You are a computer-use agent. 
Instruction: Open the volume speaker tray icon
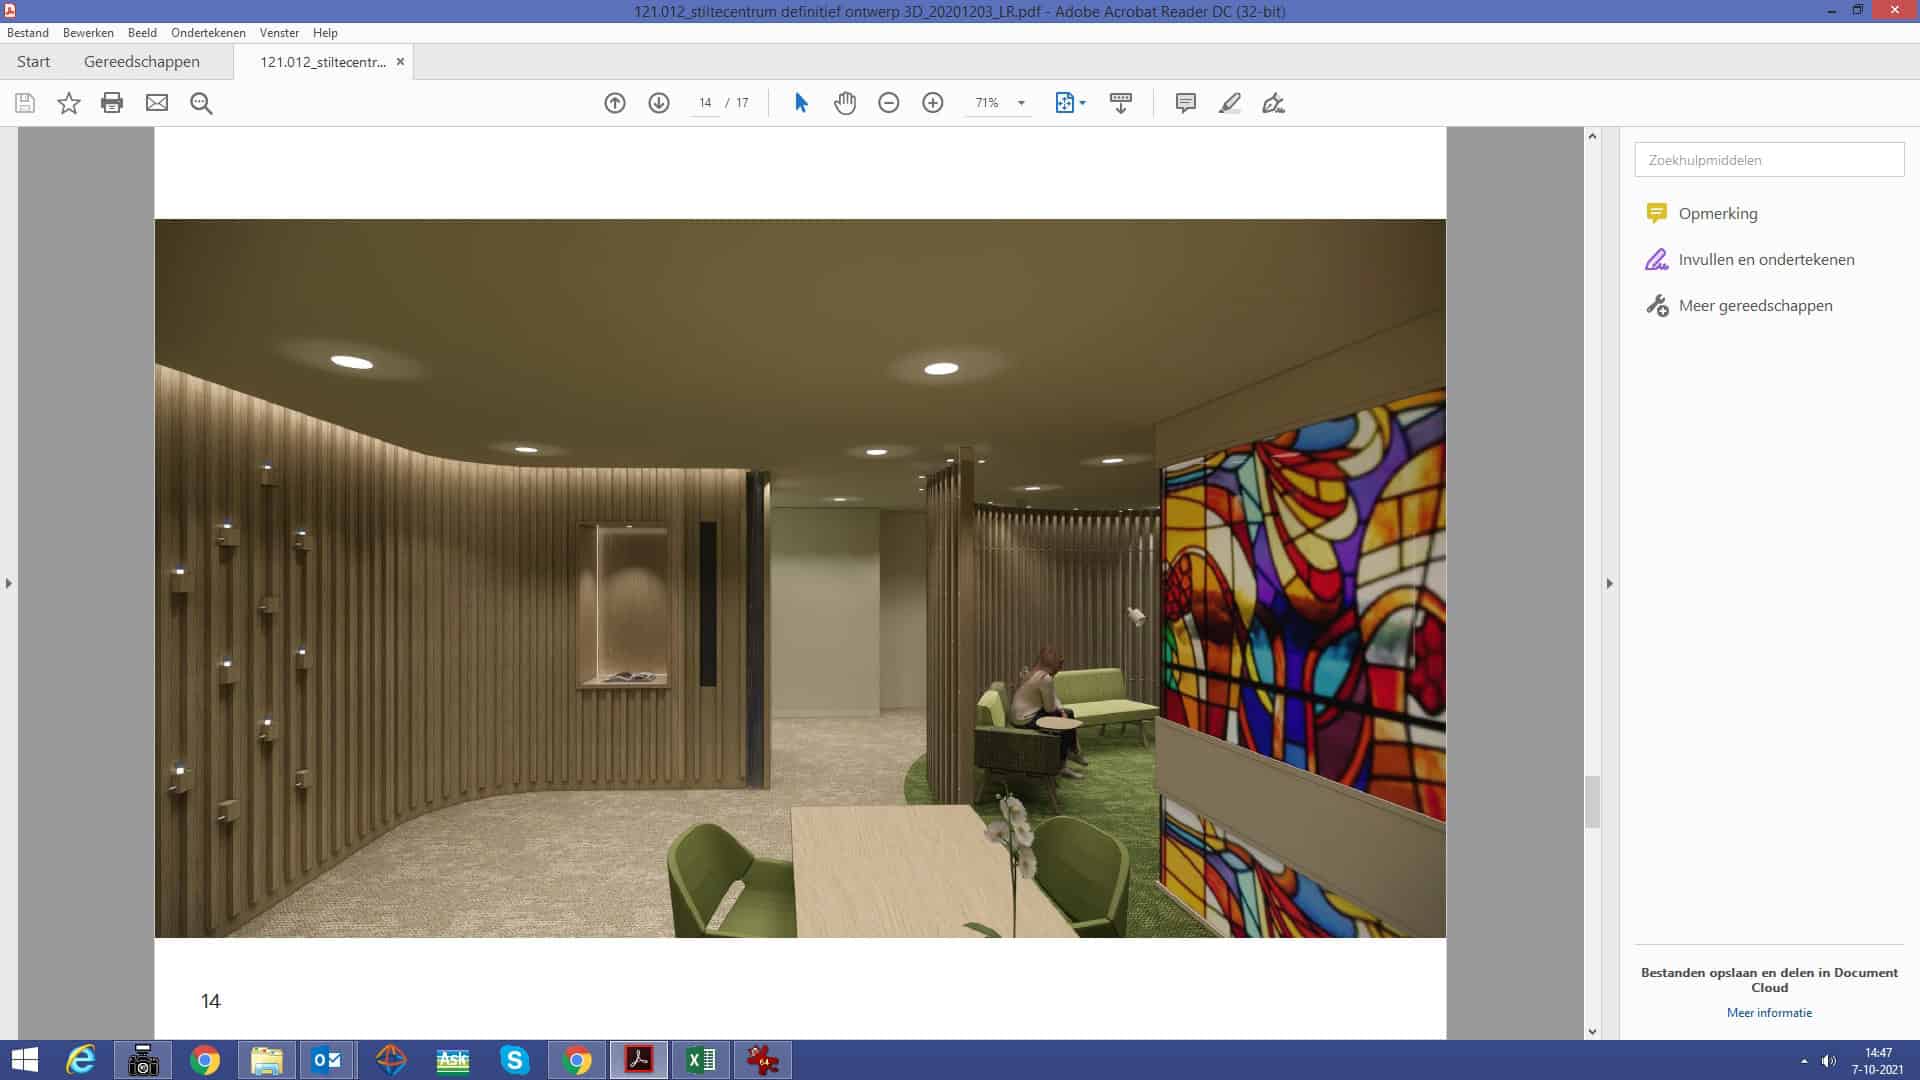[x=1829, y=1061]
